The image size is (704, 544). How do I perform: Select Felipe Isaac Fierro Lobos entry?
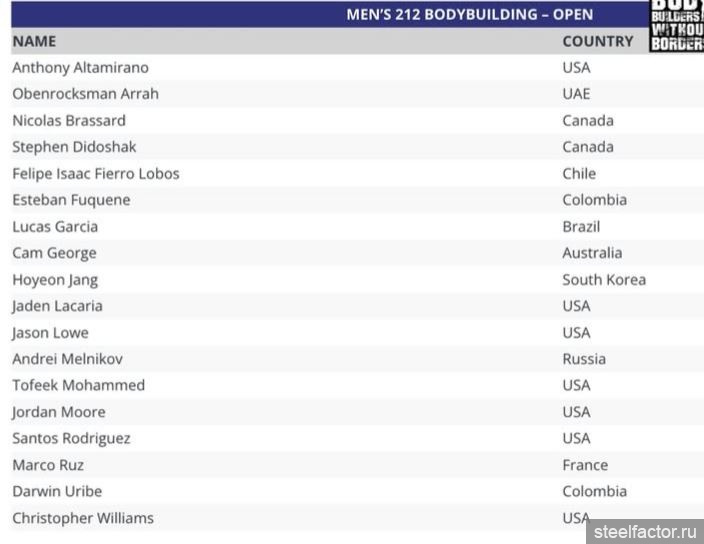point(96,174)
